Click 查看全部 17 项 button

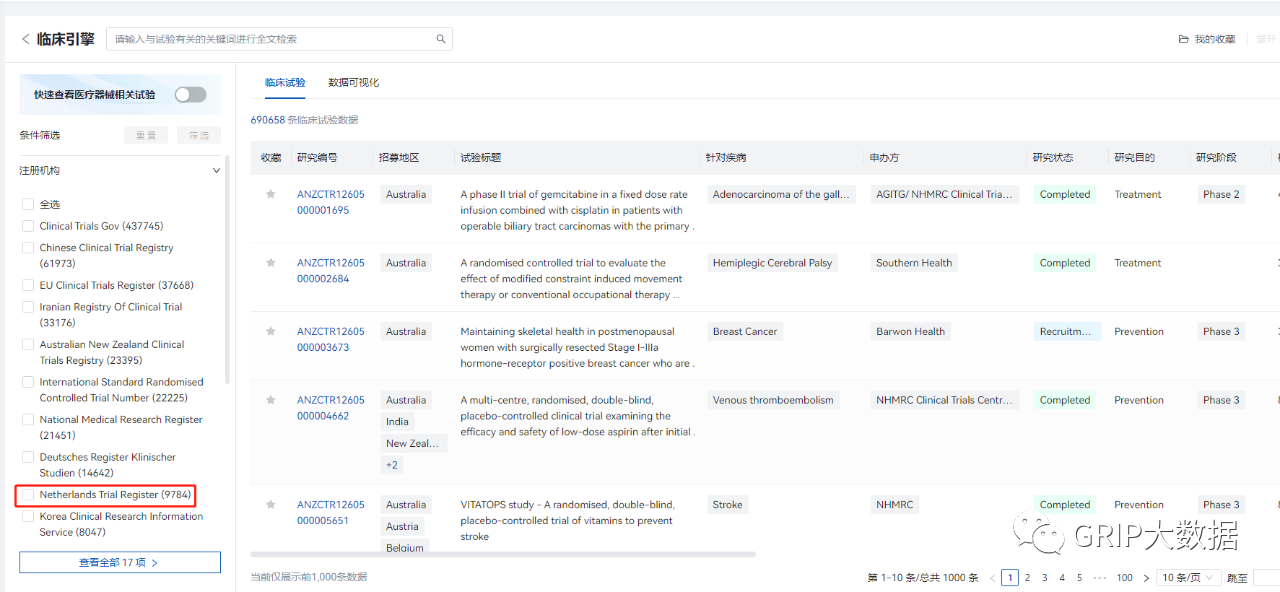tap(120, 562)
